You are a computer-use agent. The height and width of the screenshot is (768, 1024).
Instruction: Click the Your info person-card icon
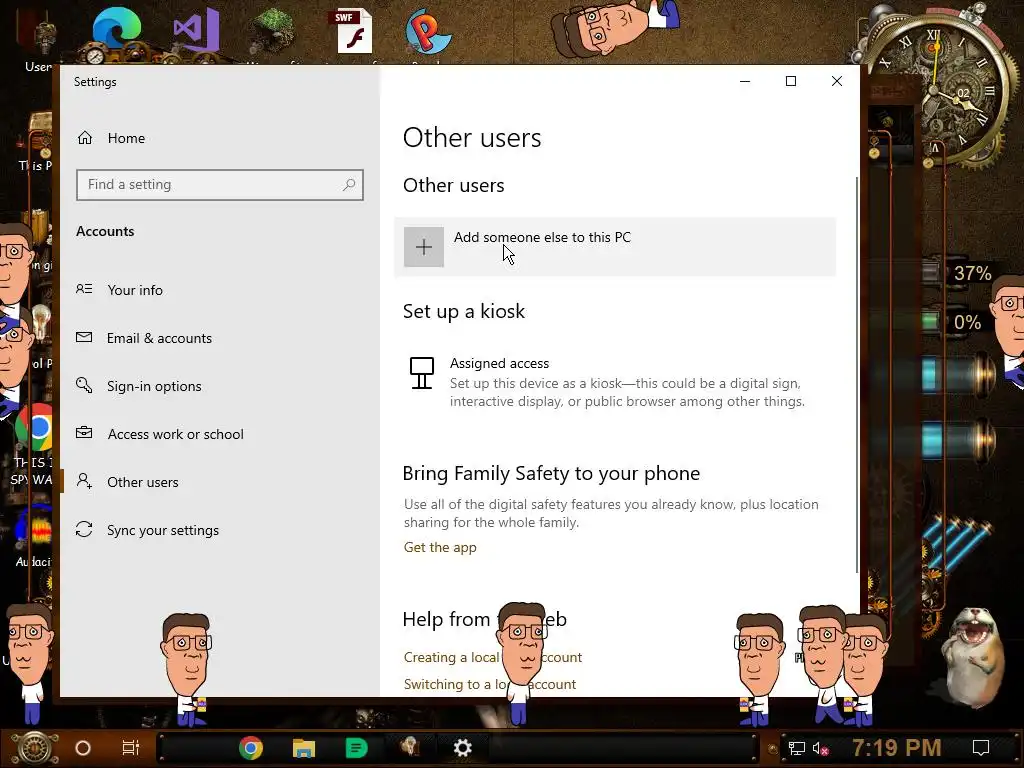(84, 289)
